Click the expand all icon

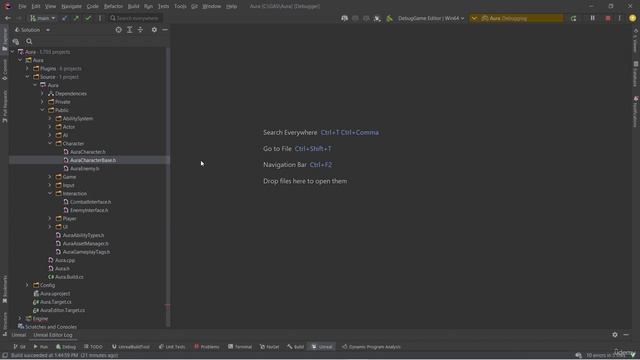pos(129,30)
